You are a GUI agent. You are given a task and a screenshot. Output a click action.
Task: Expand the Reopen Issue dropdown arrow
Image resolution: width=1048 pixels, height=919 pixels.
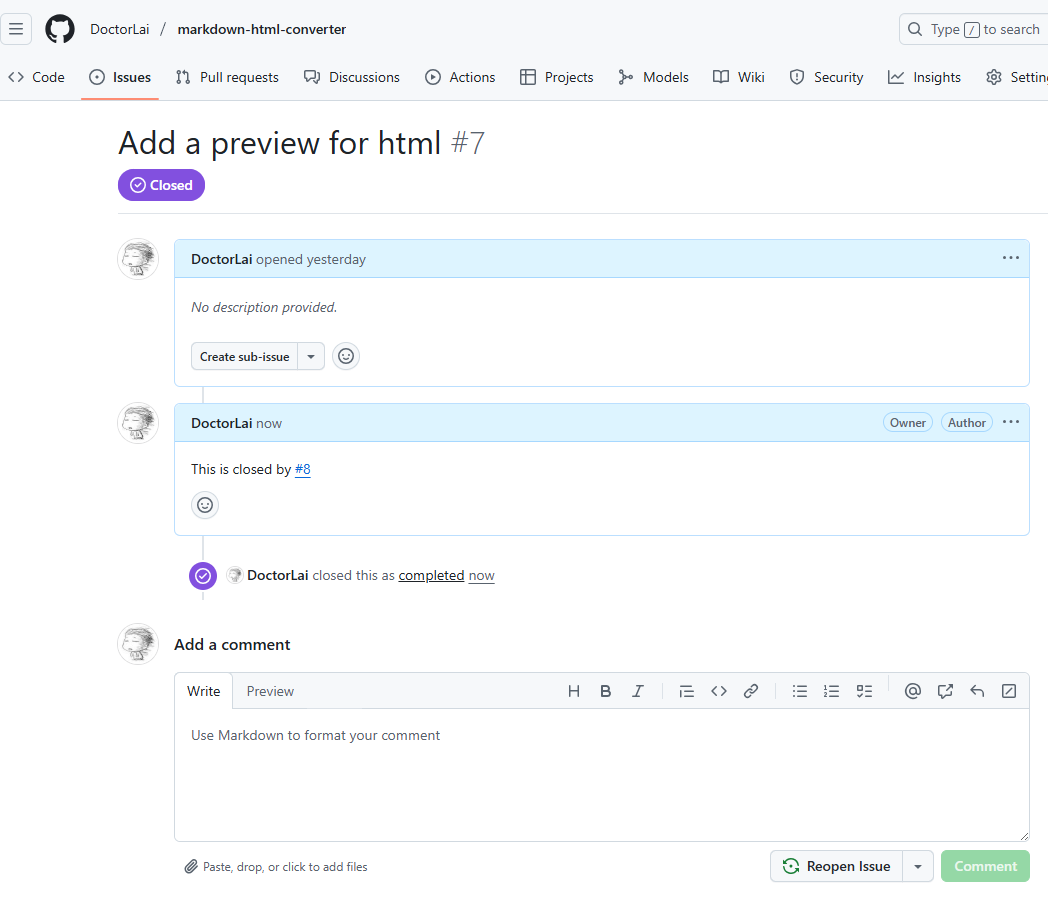(x=918, y=866)
